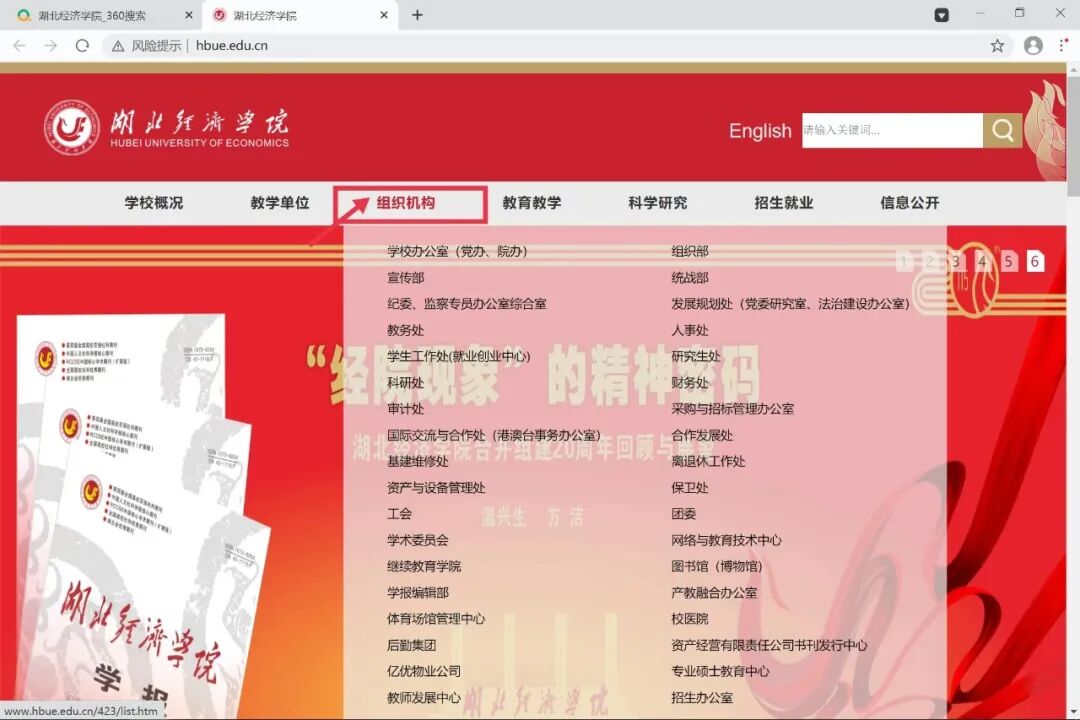Open the 信息公开 nav menu

tap(910, 203)
